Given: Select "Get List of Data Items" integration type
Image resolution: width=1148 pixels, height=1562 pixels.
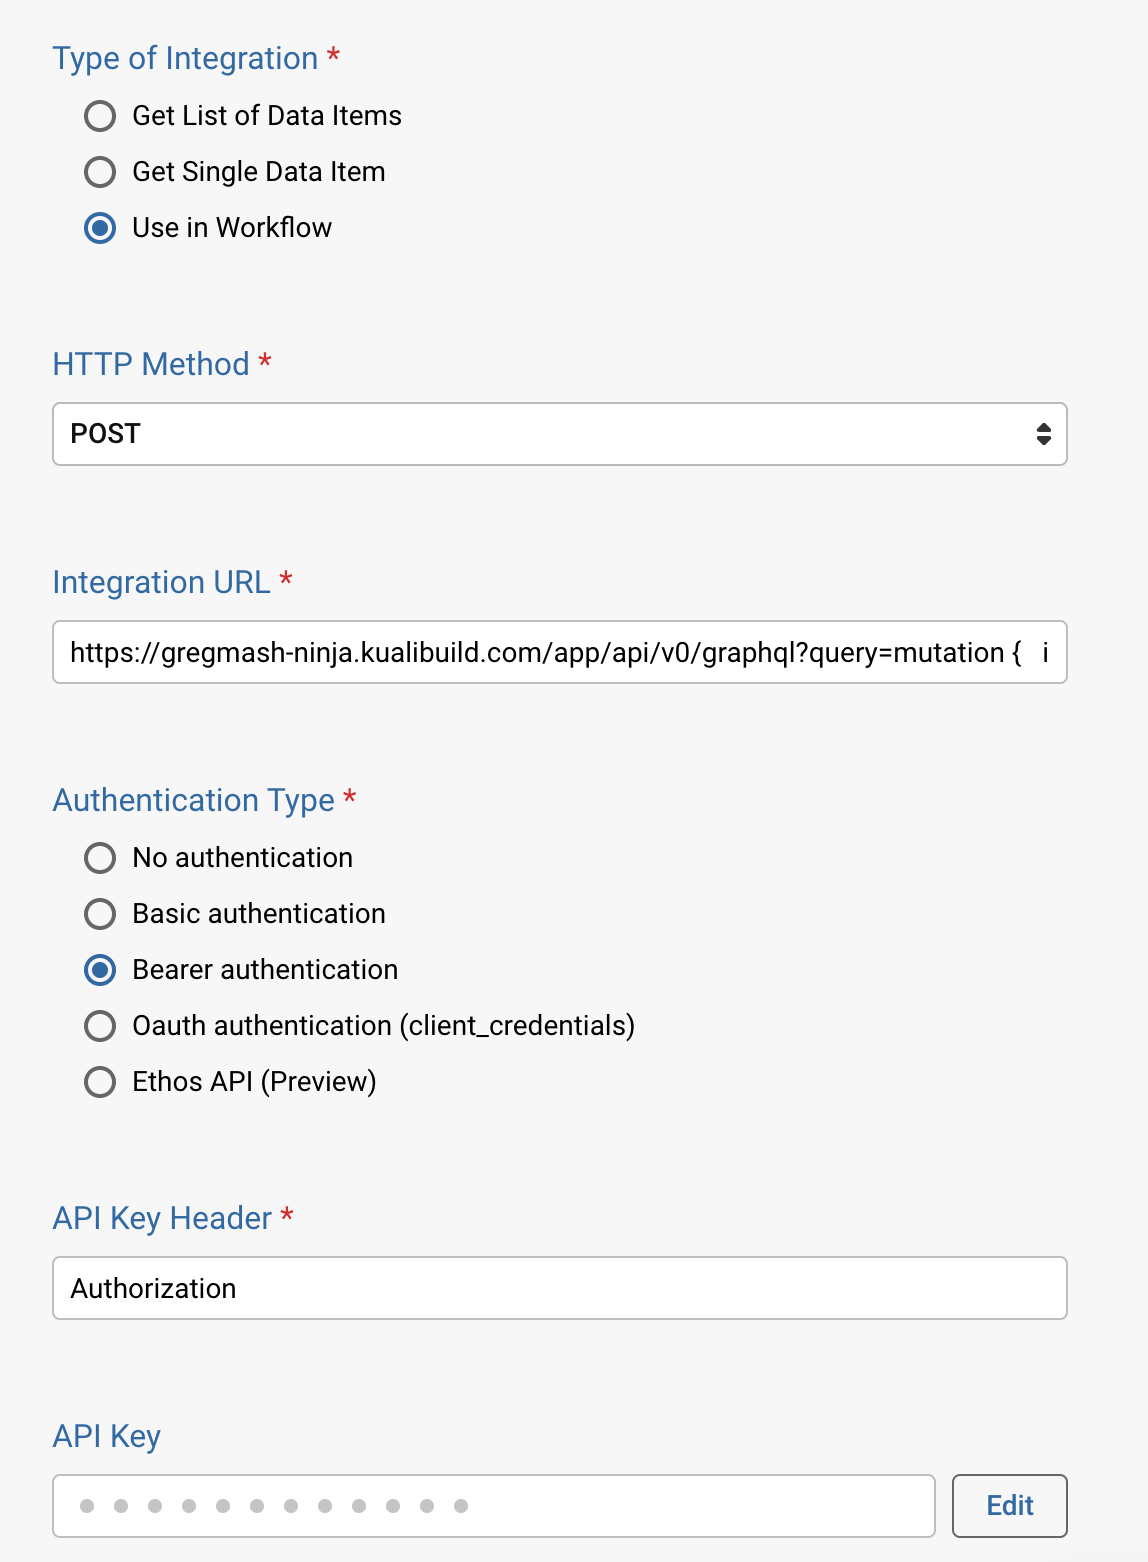Looking at the screenshot, I should [99, 116].
